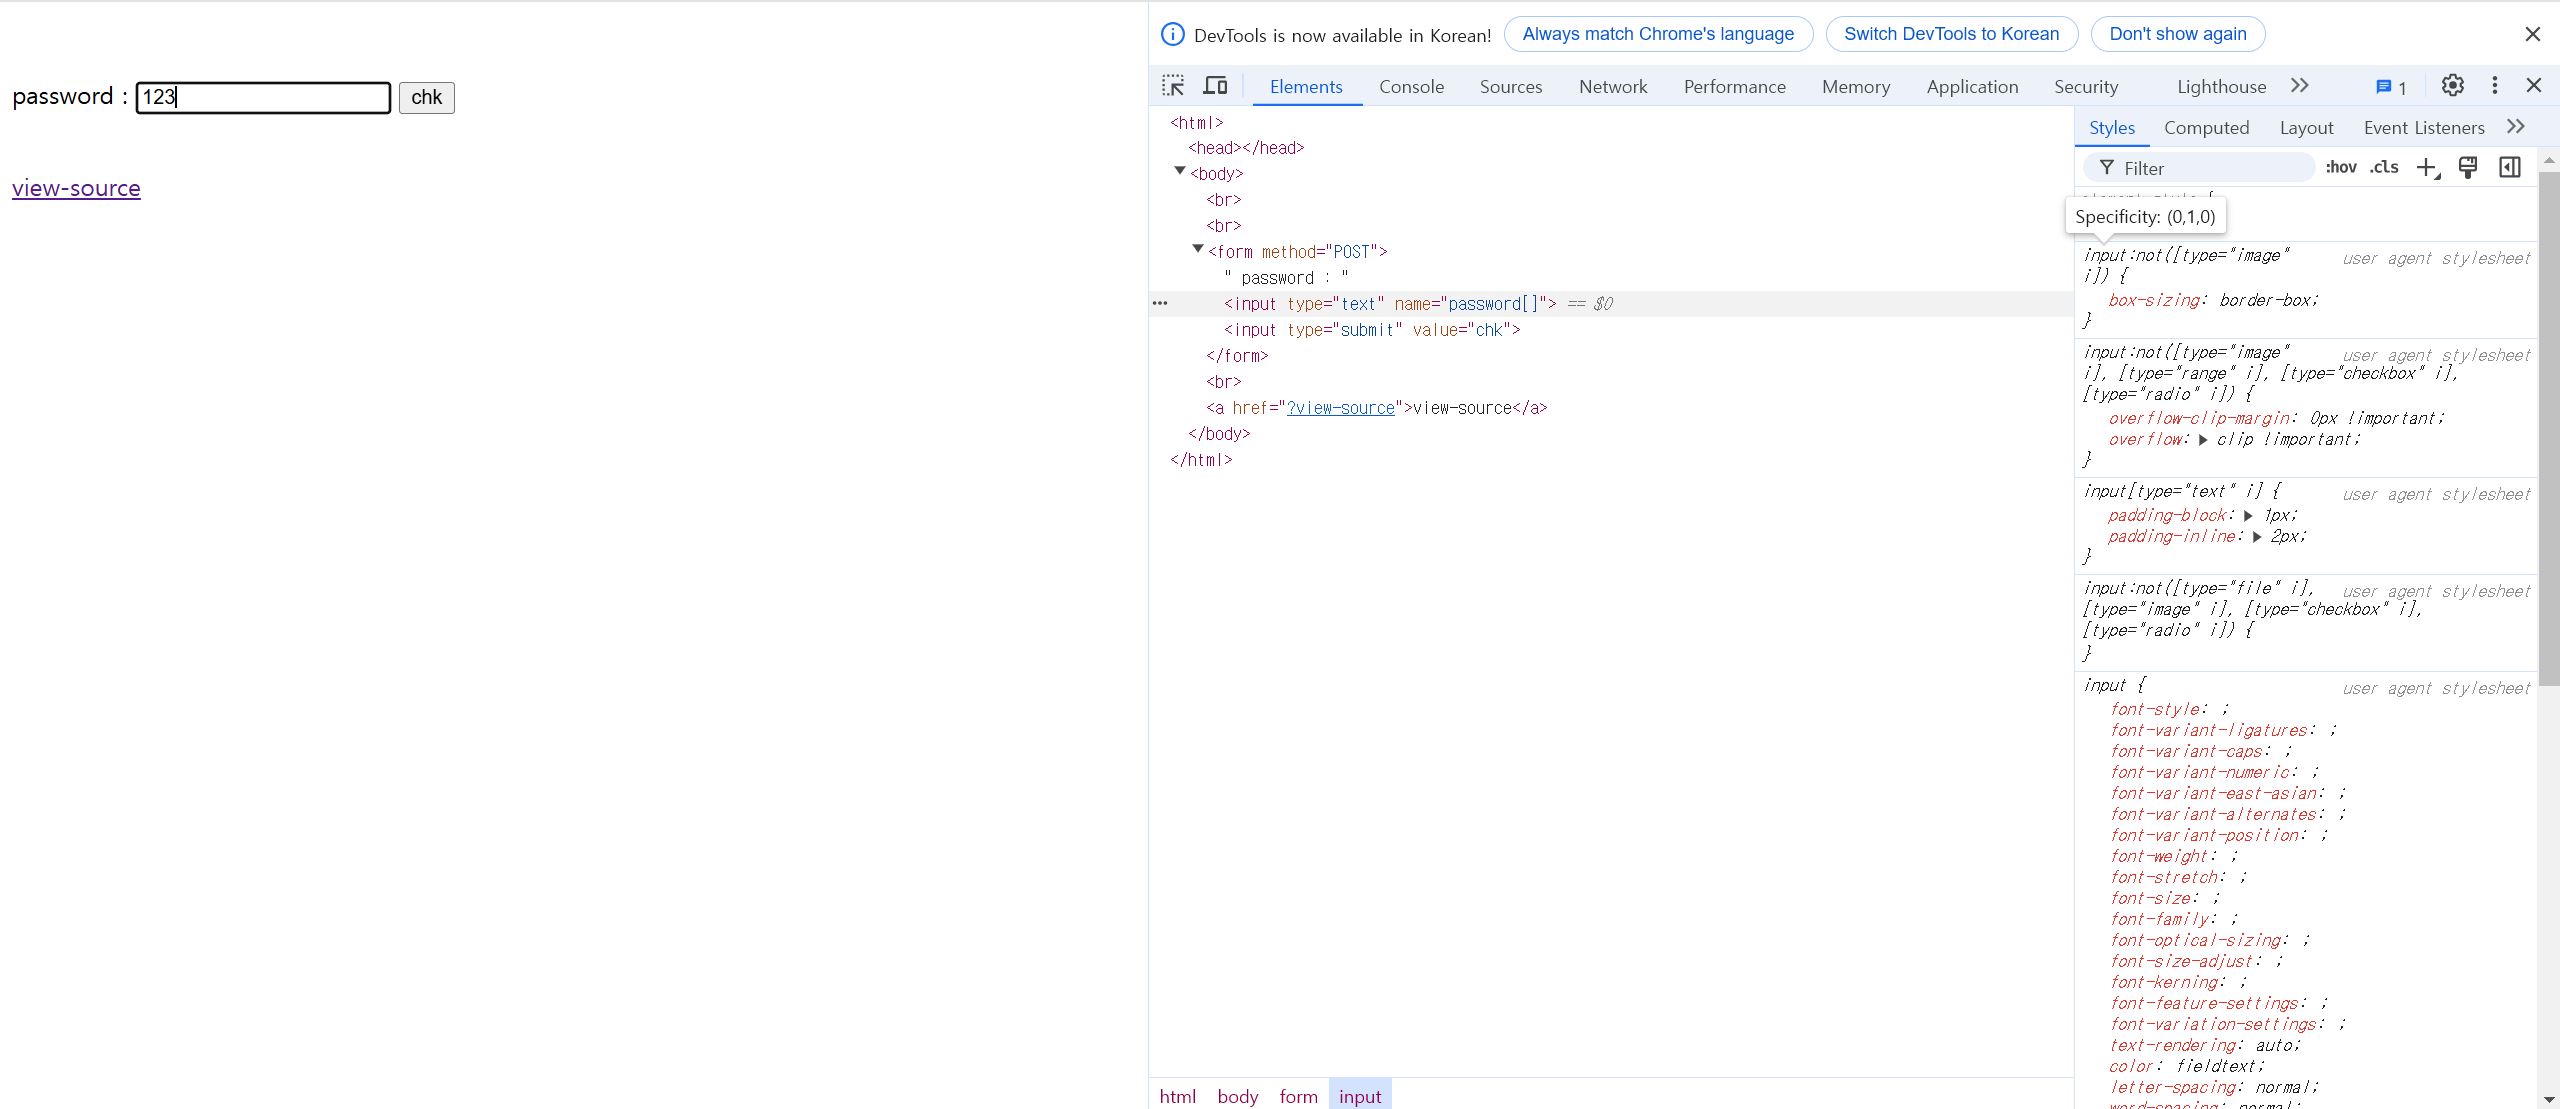Screen dimensions: 2560x1109
Task: Open the DevTools three-dot customize menu
Action: [2494, 86]
